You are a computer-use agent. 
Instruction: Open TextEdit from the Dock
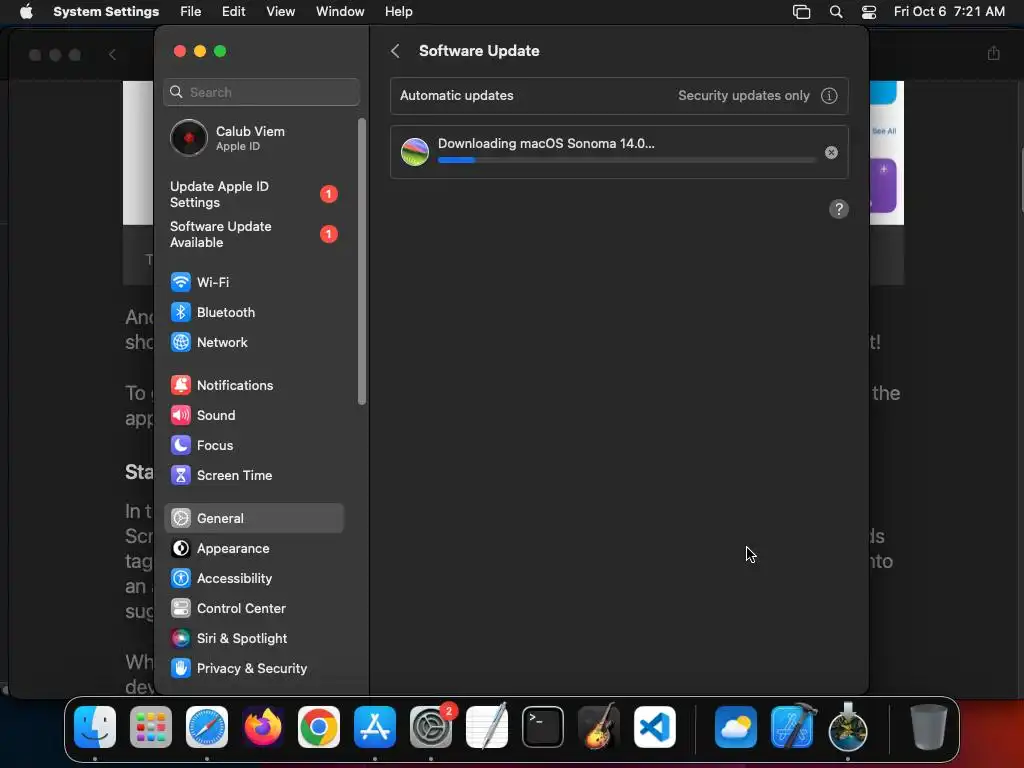click(487, 727)
